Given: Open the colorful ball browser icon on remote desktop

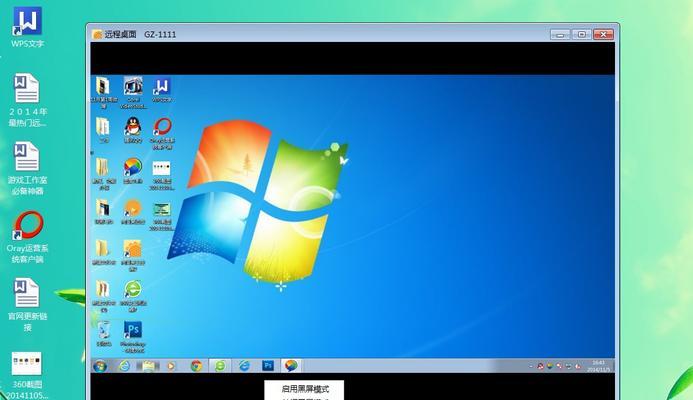Looking at the screenshot, I should click(x=133, y=170).
